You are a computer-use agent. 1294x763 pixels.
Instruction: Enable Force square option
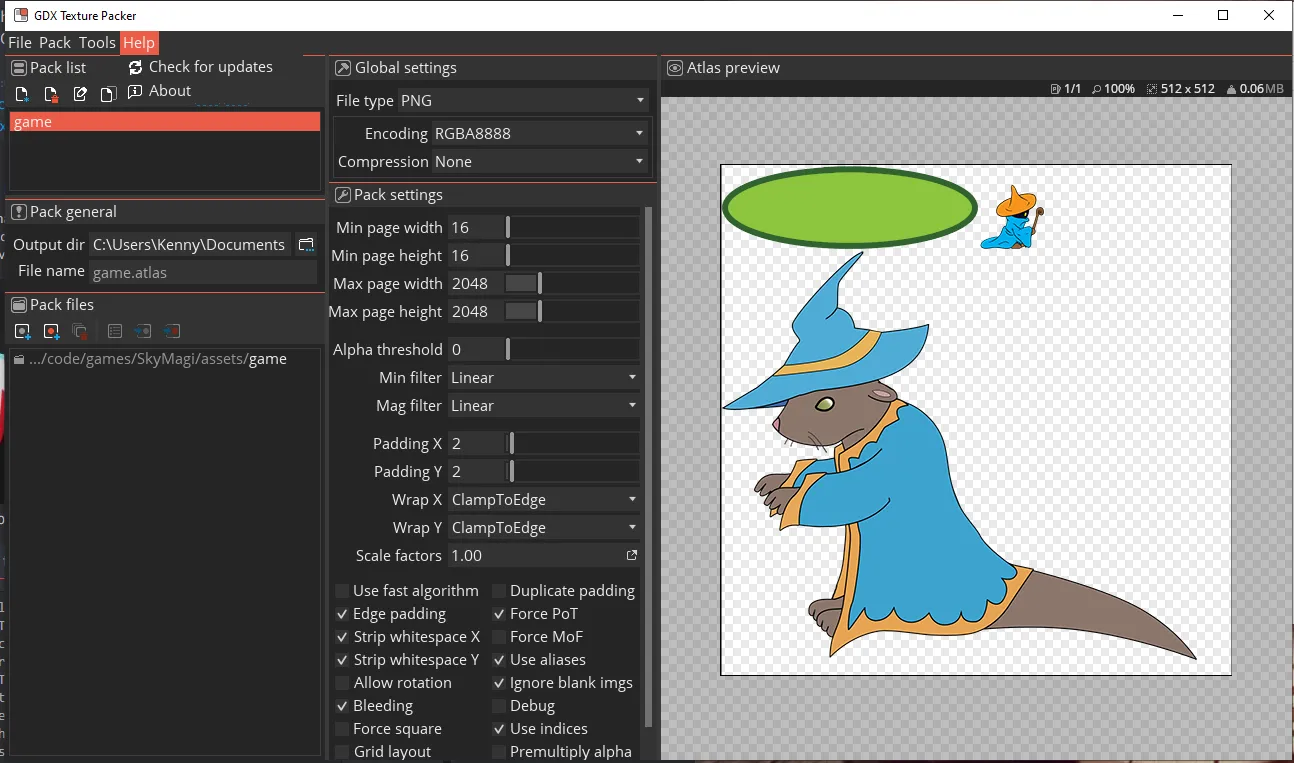click(x=342, y=729)
